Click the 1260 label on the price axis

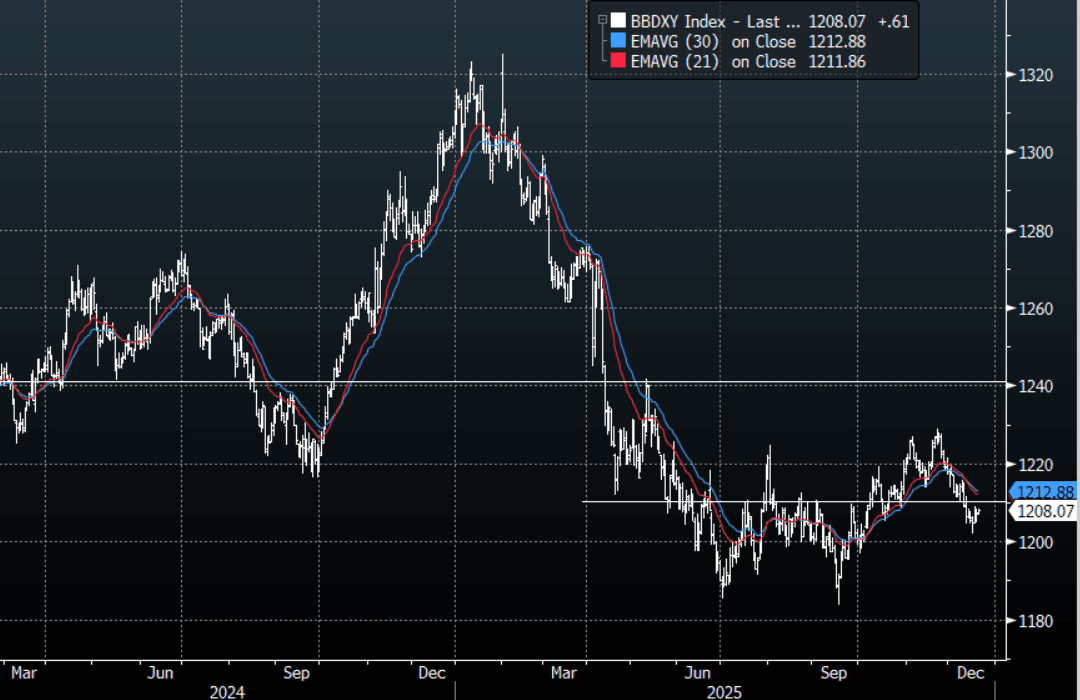(1036, 309)
